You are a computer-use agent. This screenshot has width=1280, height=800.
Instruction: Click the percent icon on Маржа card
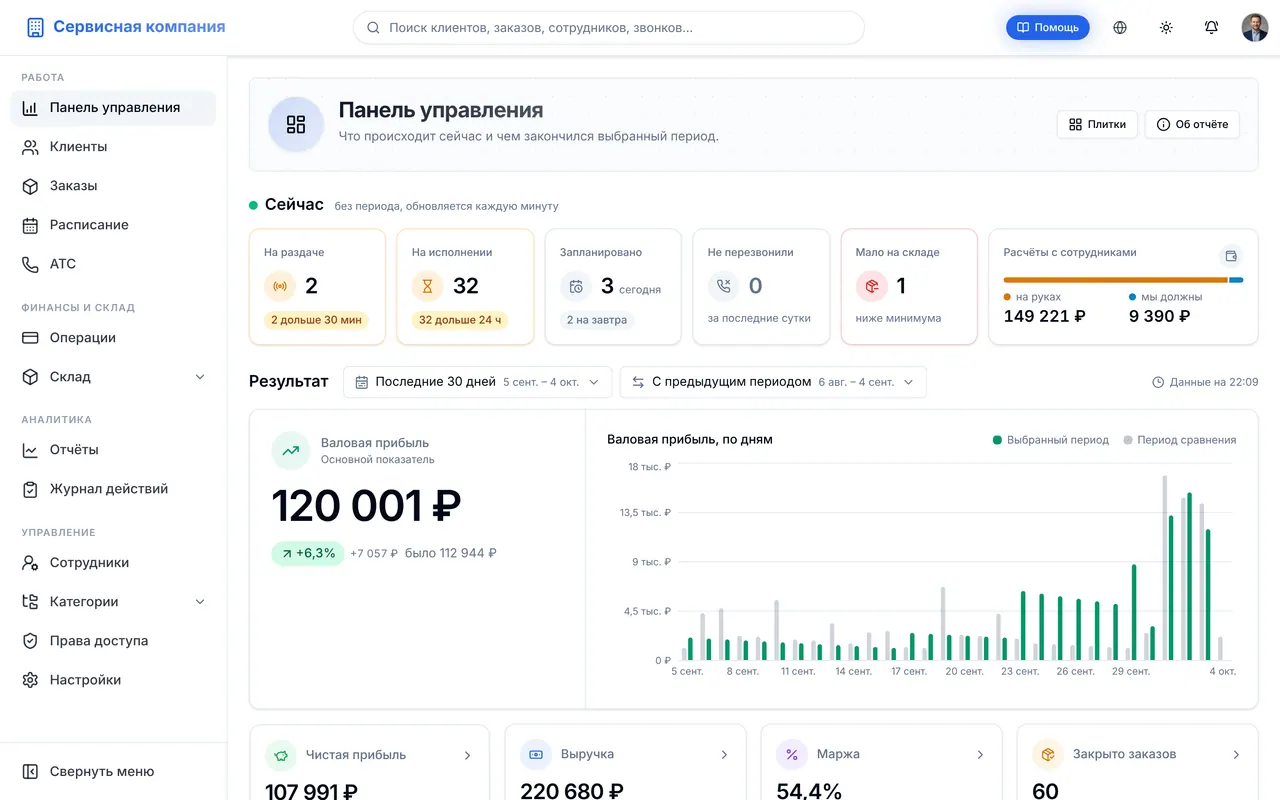[x=792, y=755]
